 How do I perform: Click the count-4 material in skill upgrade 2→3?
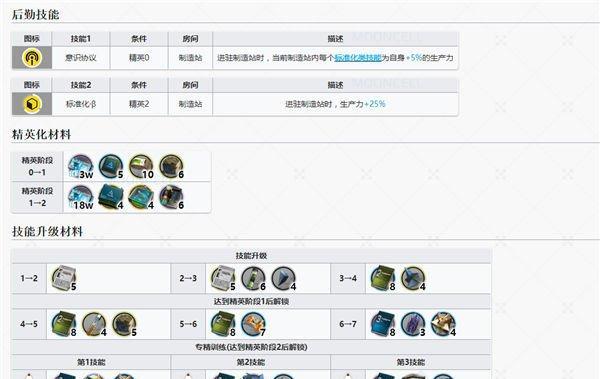284,278
